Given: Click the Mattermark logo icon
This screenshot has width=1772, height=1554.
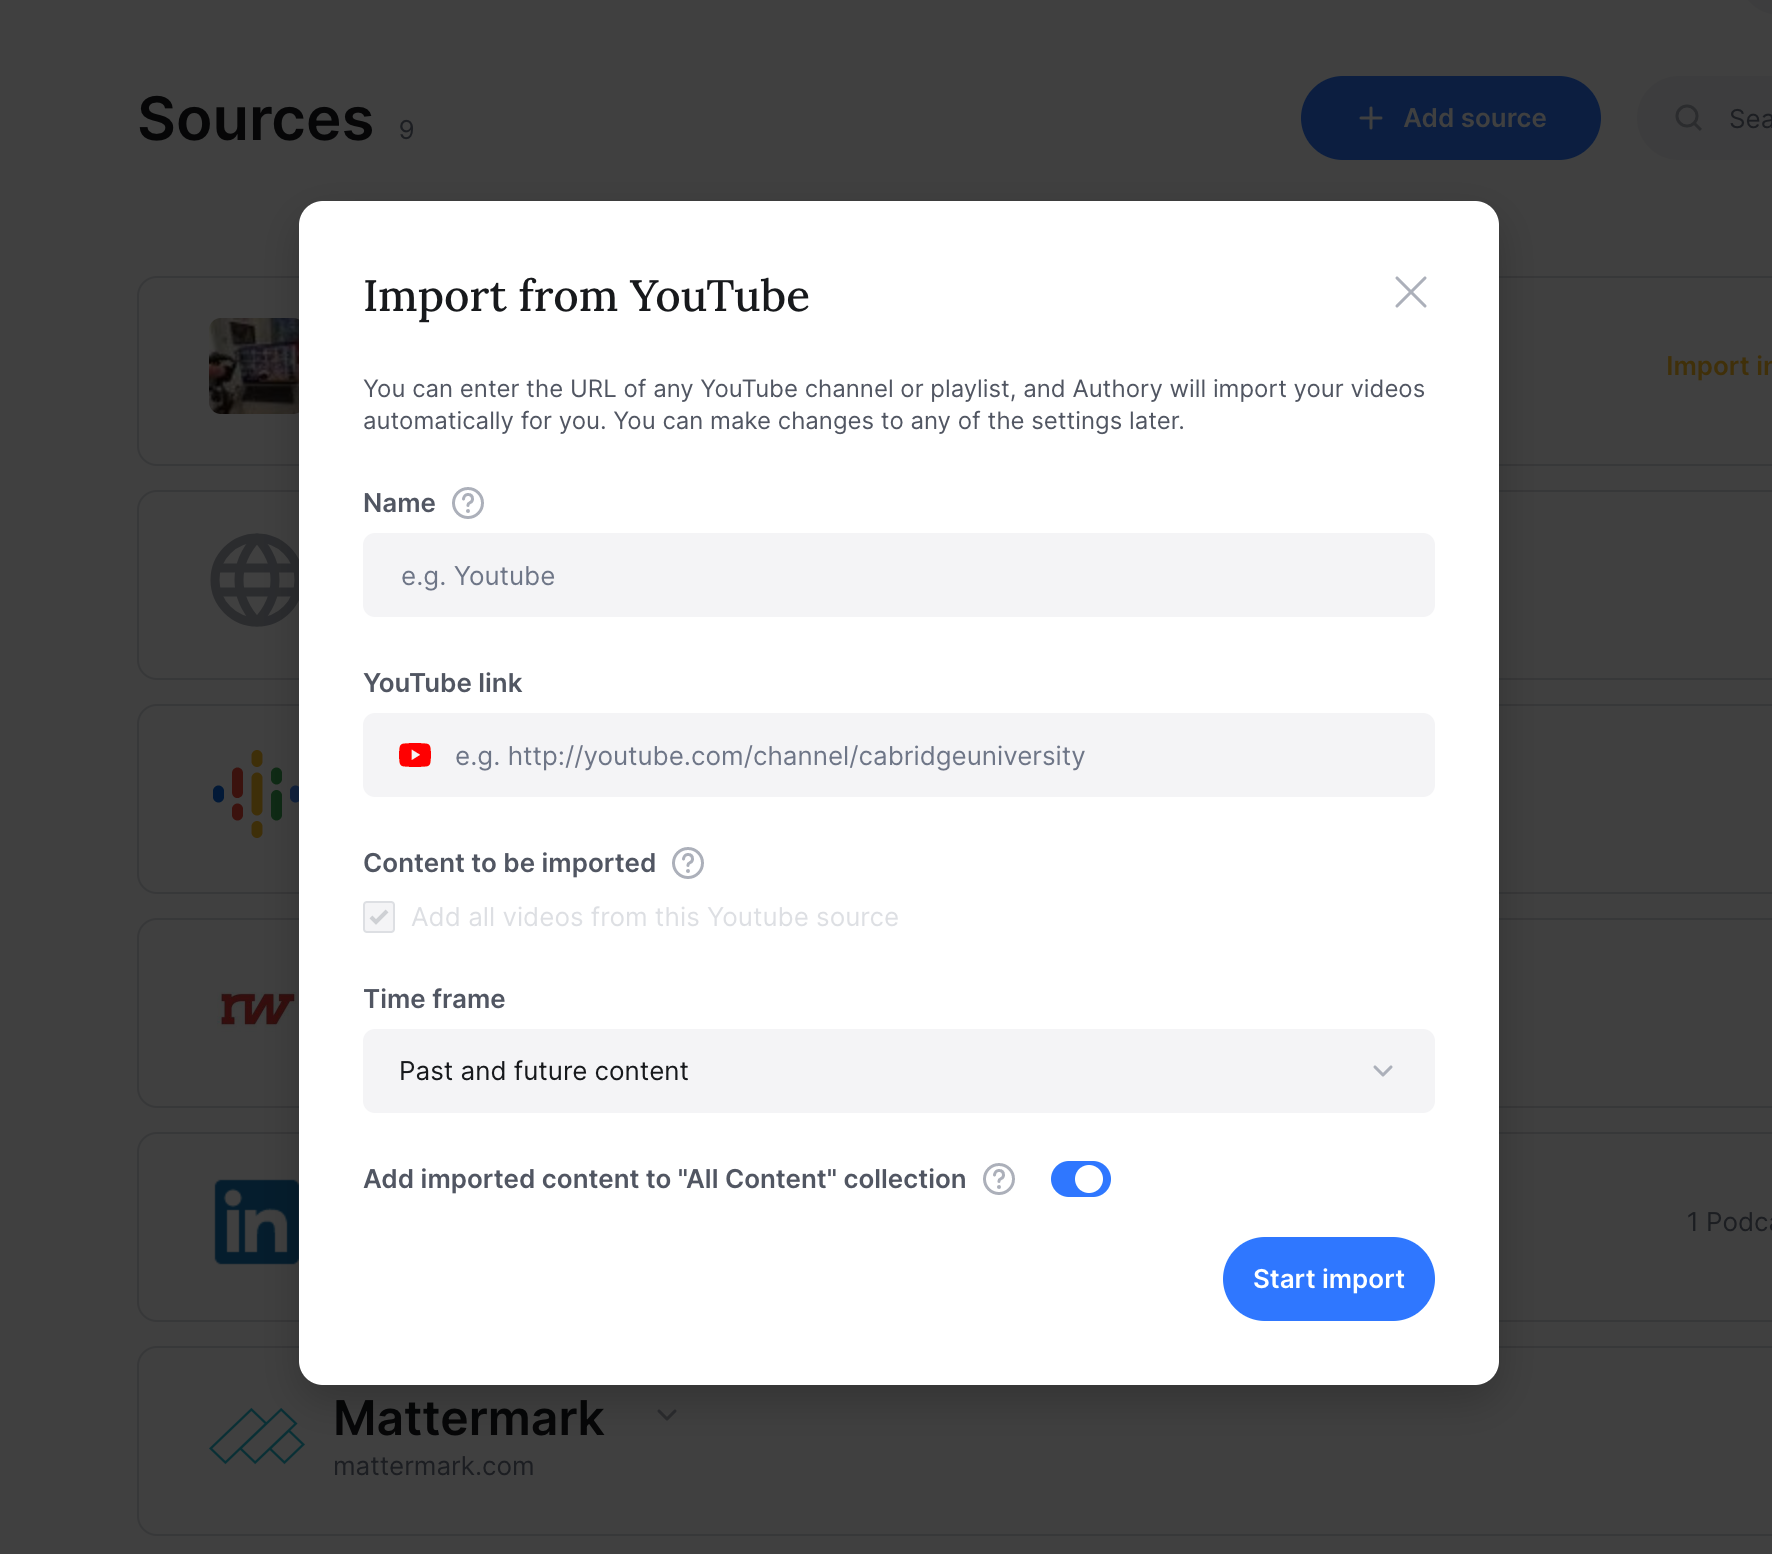Looking at the screenshot, I should coord(257,1436).
